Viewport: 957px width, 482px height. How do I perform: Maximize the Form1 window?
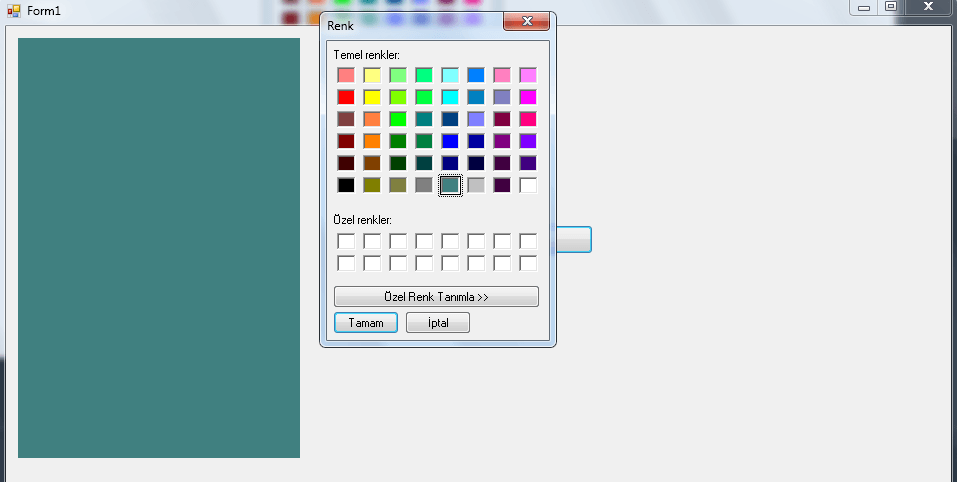coord(891,7)
